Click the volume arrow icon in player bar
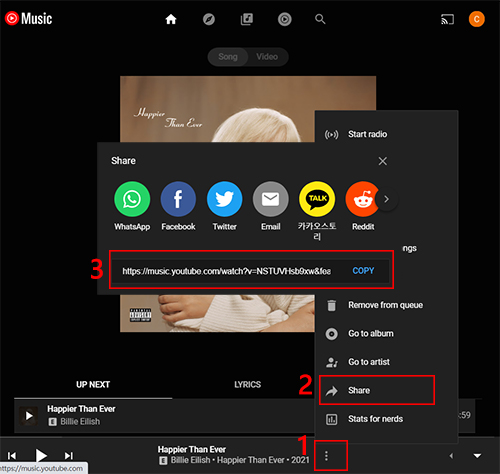The height and width of the screenshot is (474, 500). [451, 456]
